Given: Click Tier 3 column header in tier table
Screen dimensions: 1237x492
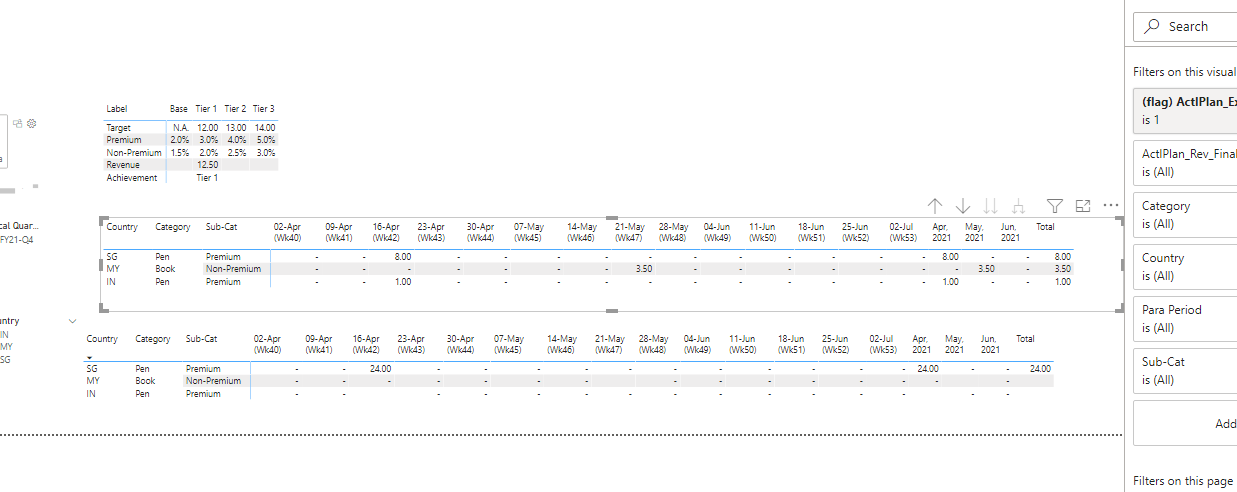Looking at the screenshot, I should 264,108.
